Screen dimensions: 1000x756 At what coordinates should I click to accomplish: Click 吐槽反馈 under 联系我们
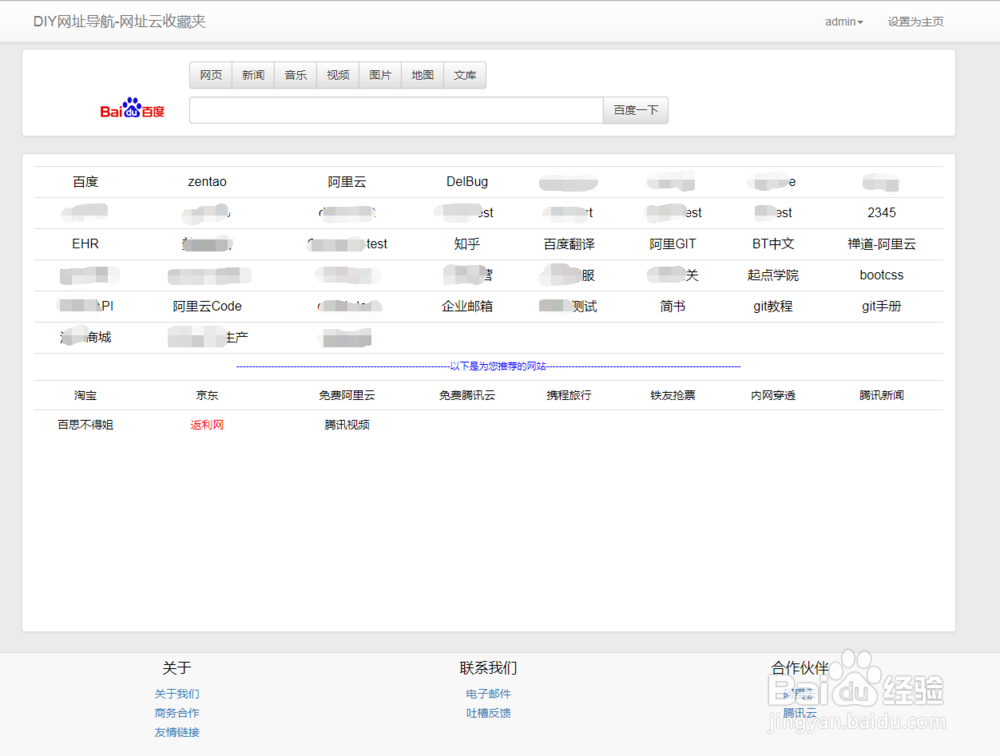(x=488, y=713)
